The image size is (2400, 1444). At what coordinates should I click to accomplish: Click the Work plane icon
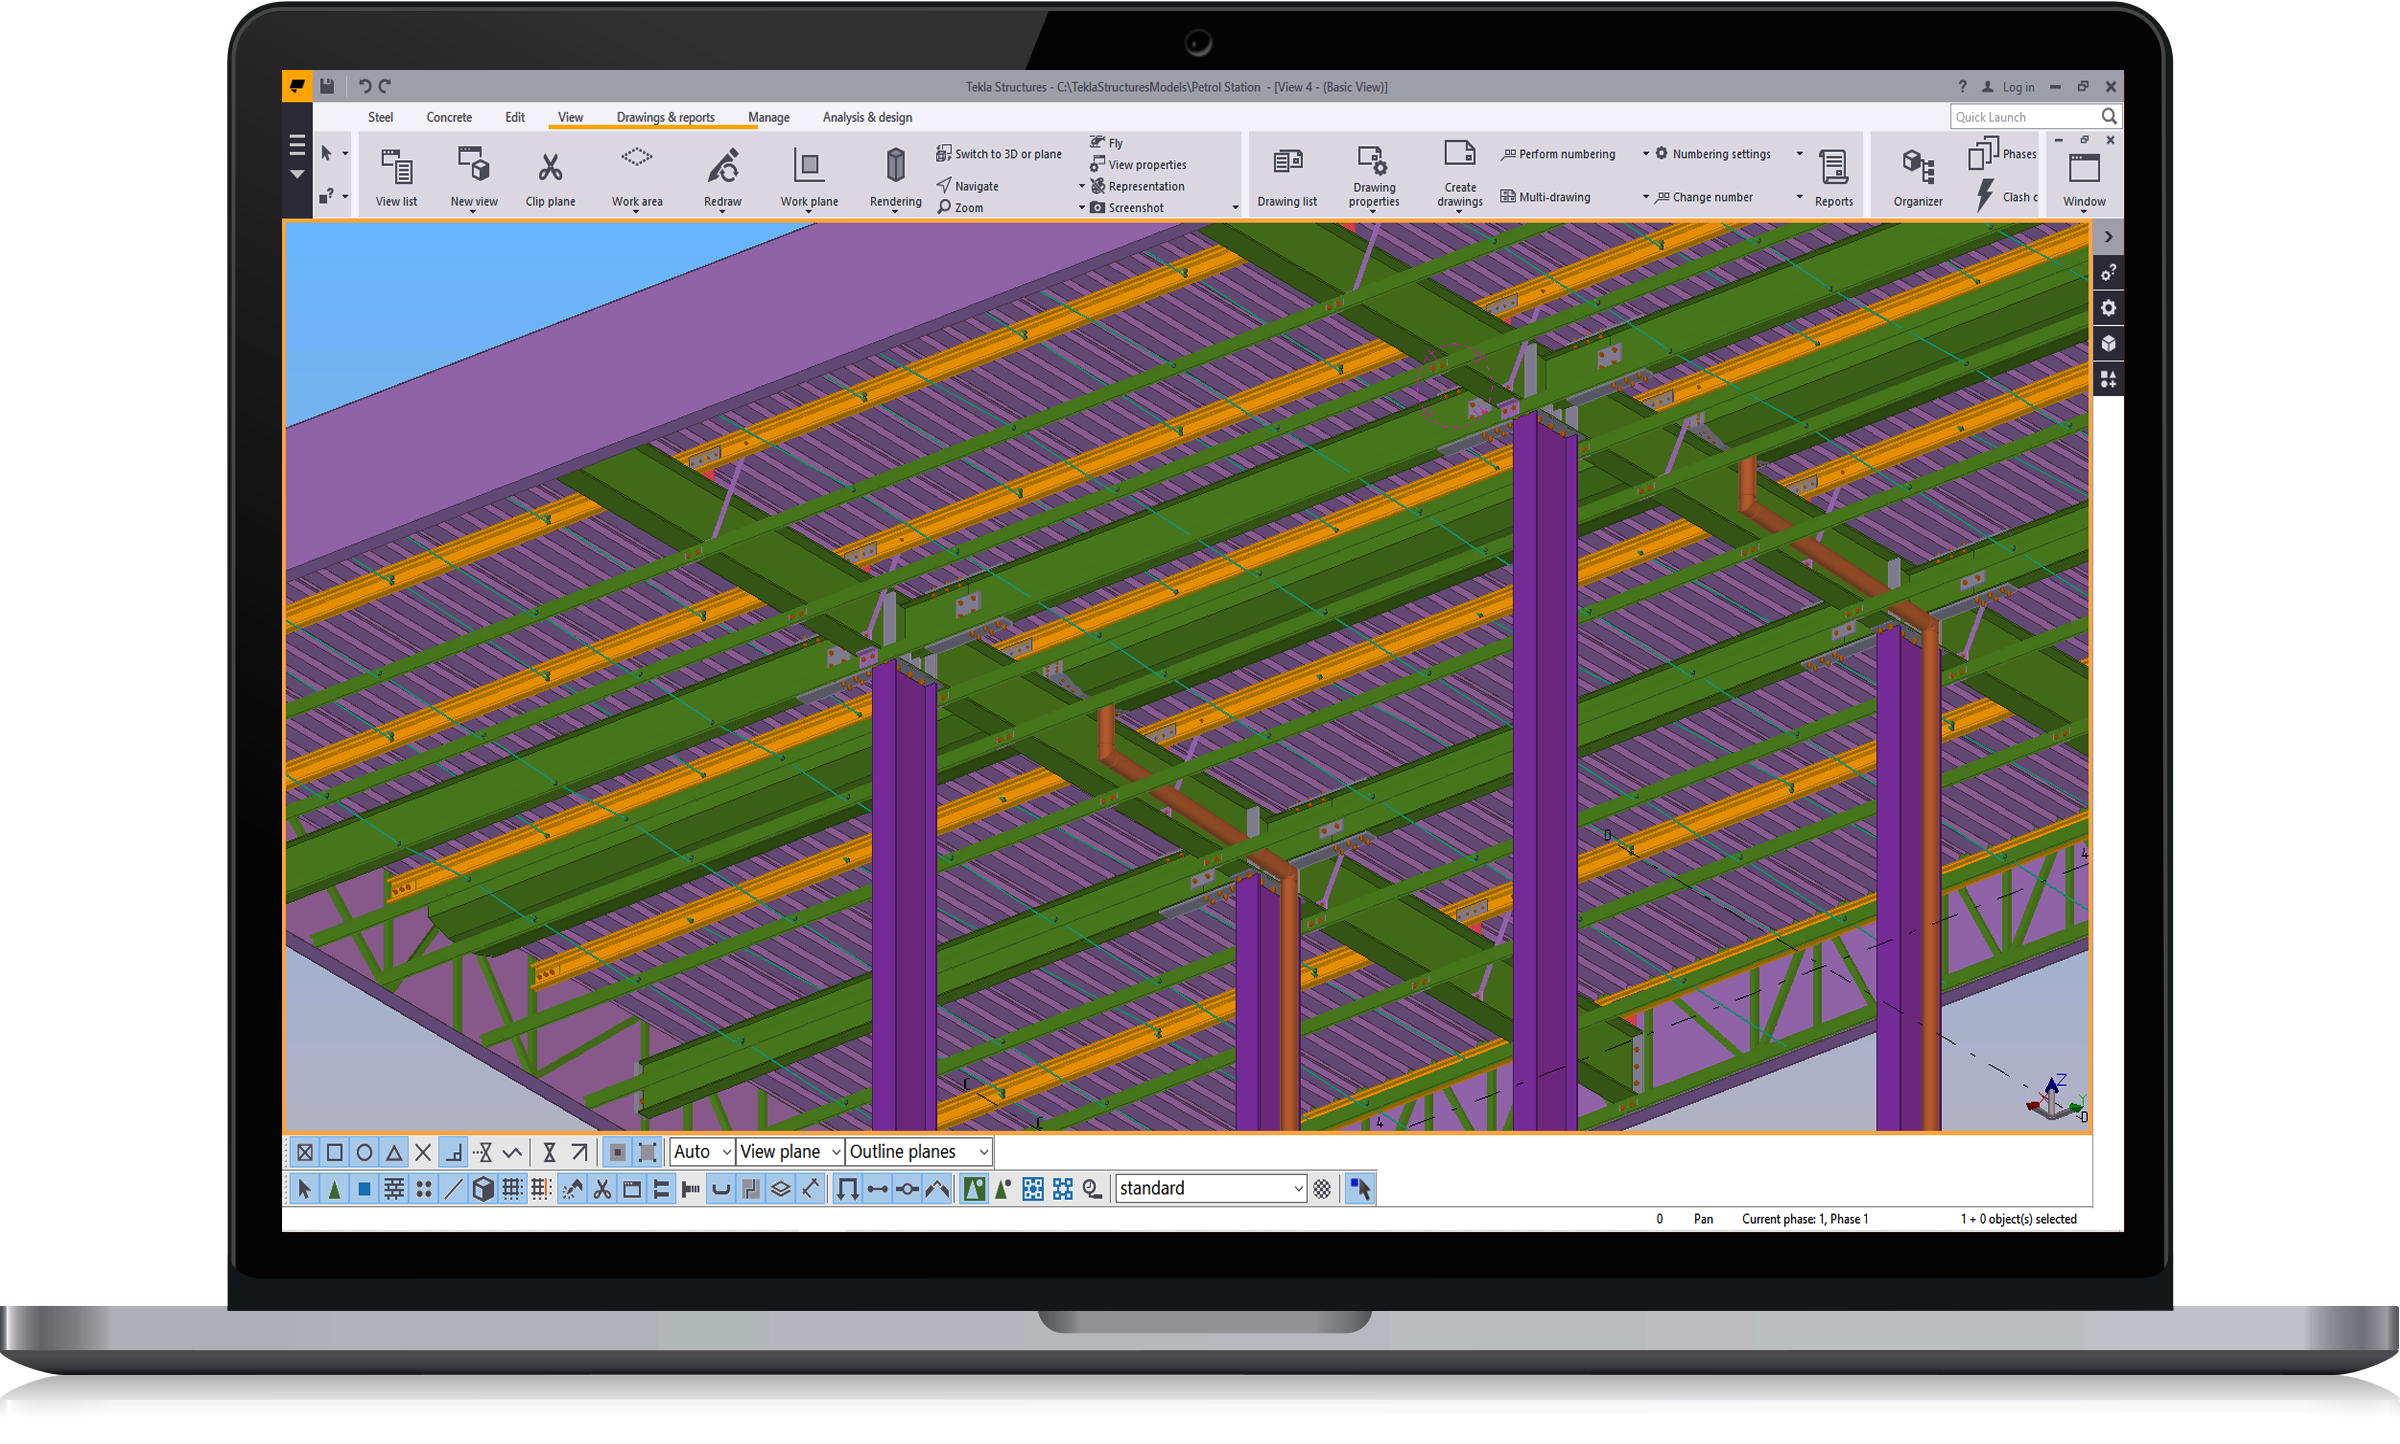point(808,165)
